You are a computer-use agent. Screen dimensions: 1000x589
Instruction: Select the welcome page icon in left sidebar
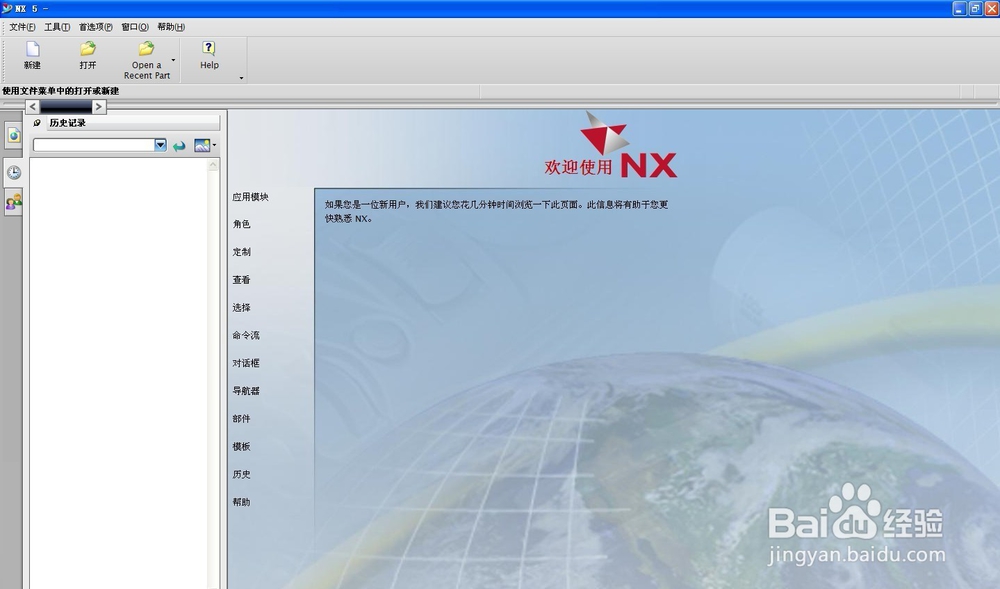coord(13,135)
